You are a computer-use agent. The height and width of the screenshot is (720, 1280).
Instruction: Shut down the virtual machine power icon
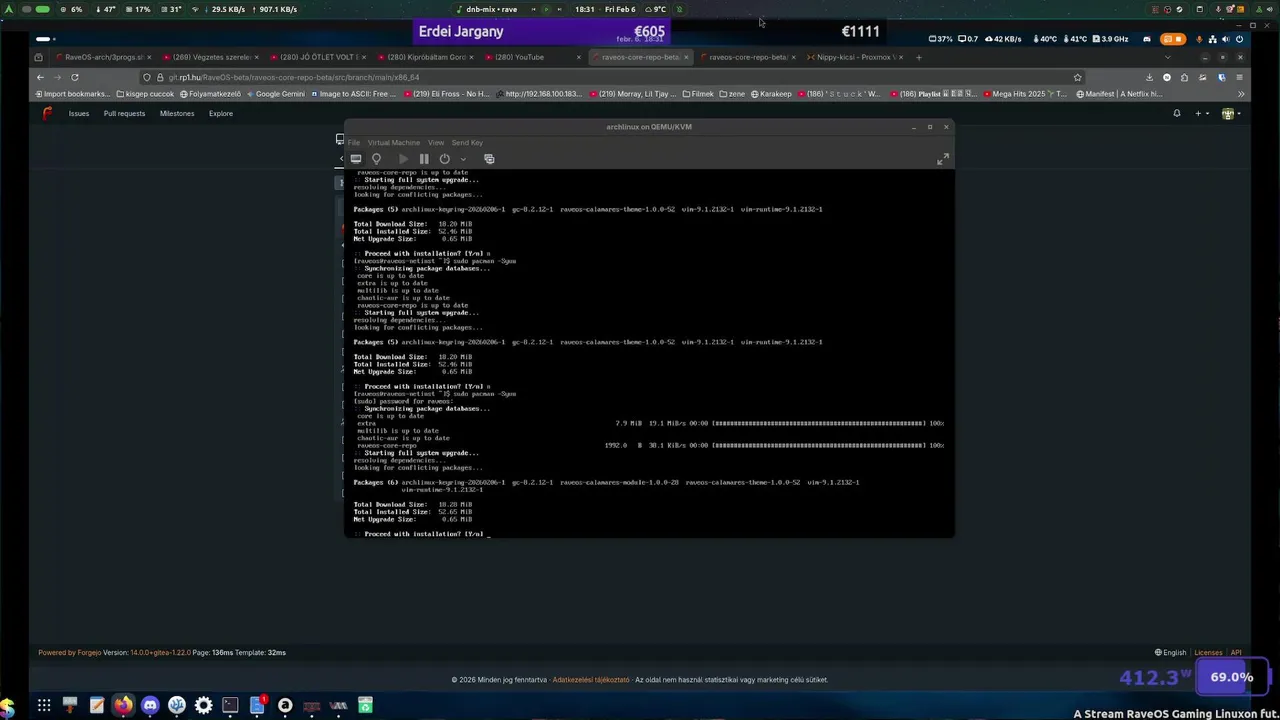click(445, 159)
